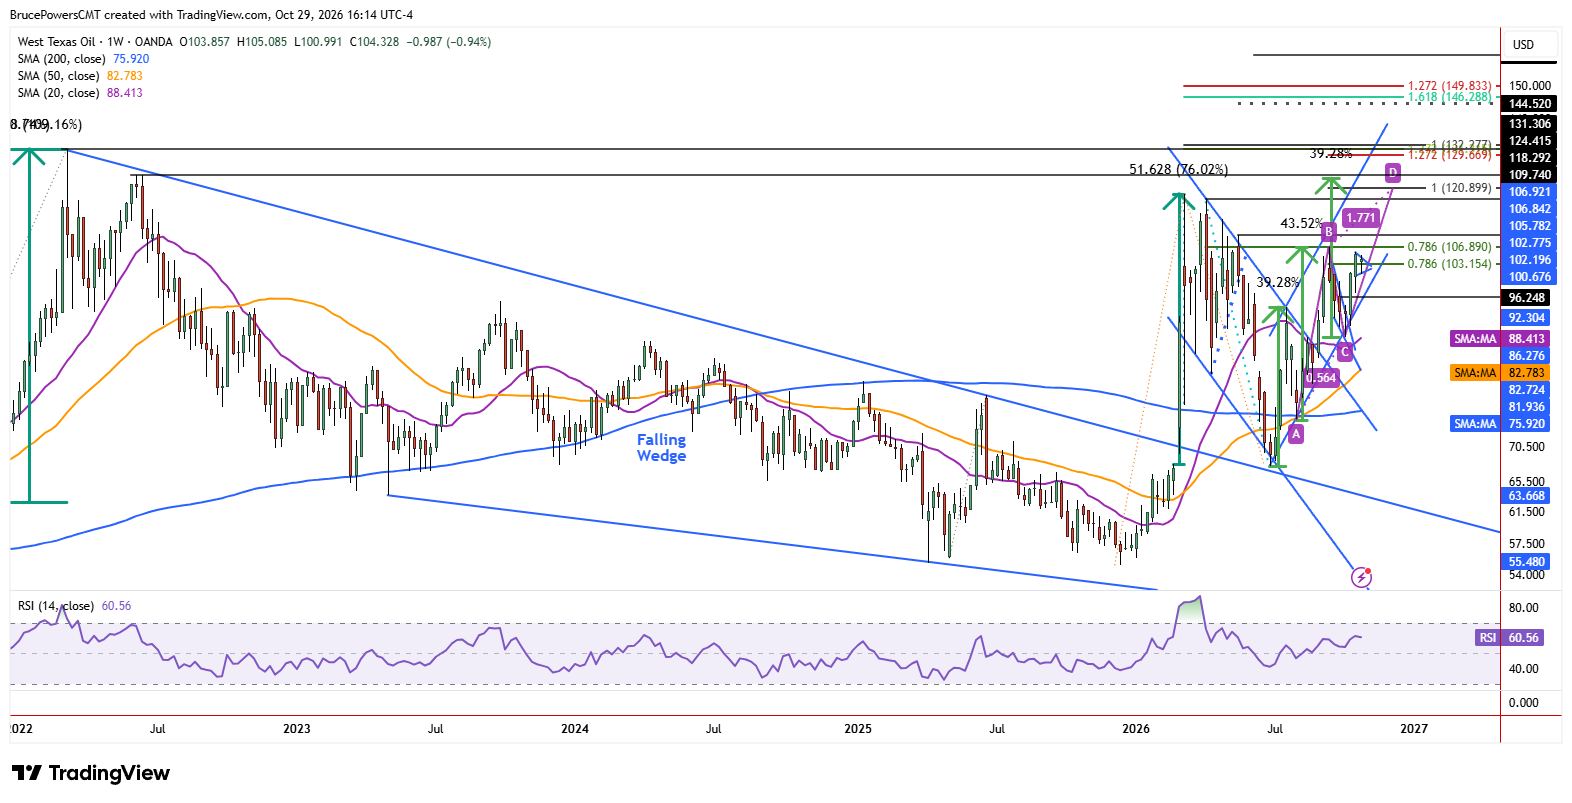Click the 80.00 RSI scale label
The height and width of the screenshot is (803, 1572).
click(1524, 608)
